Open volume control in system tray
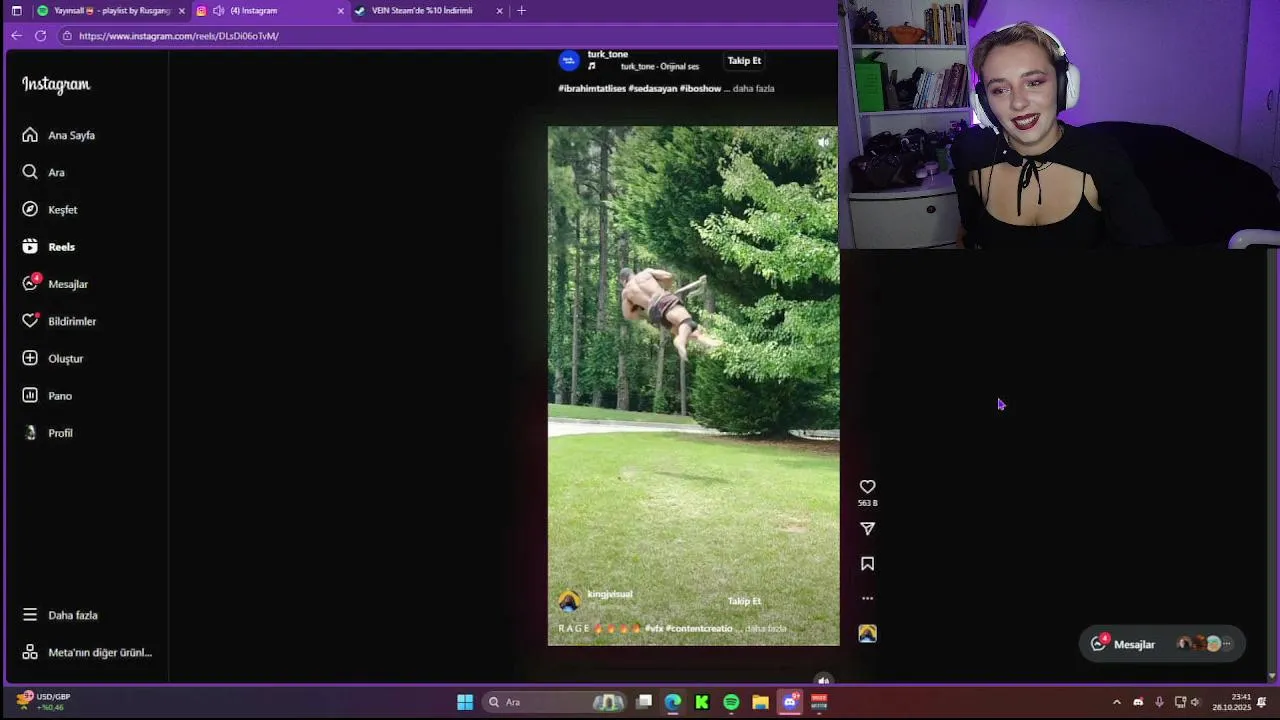Viewport: 1280px width, 720px height. [1195, 702]
